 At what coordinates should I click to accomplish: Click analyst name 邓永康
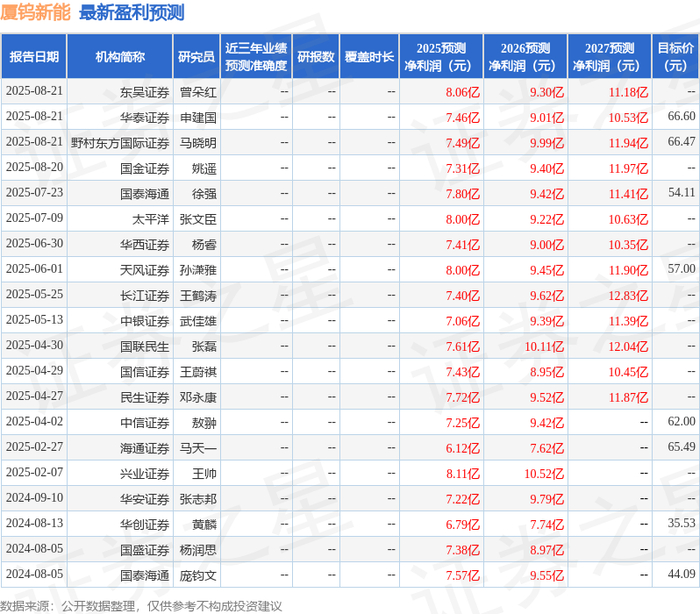(x=198, y=397)
